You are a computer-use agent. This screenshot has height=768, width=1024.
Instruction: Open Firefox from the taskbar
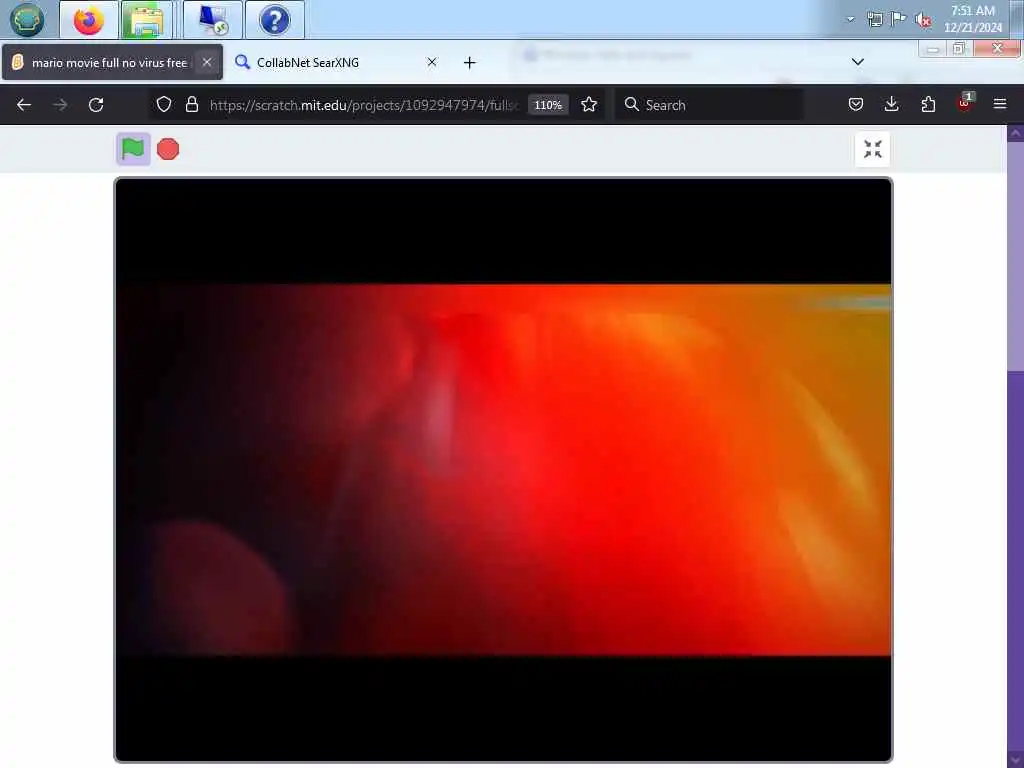89,20
